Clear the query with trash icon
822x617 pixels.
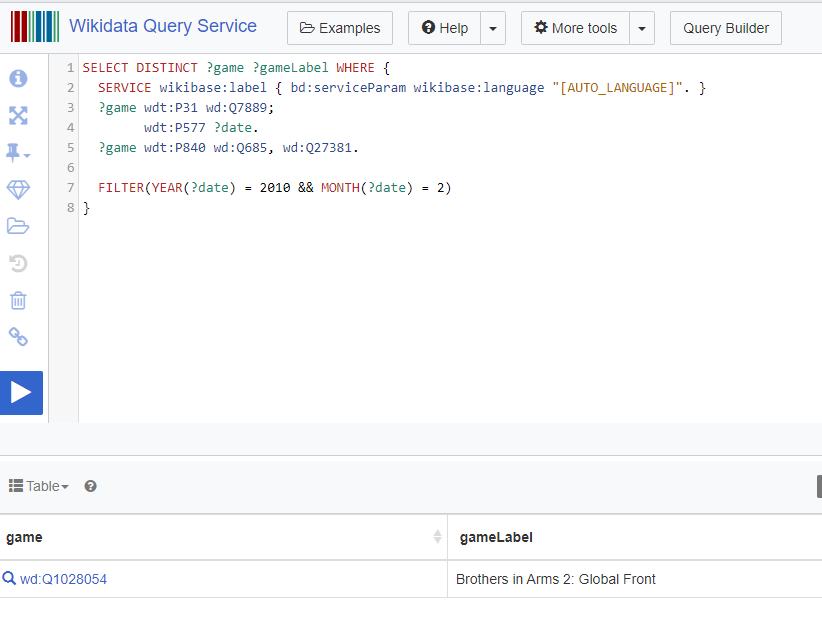[18, 300]
